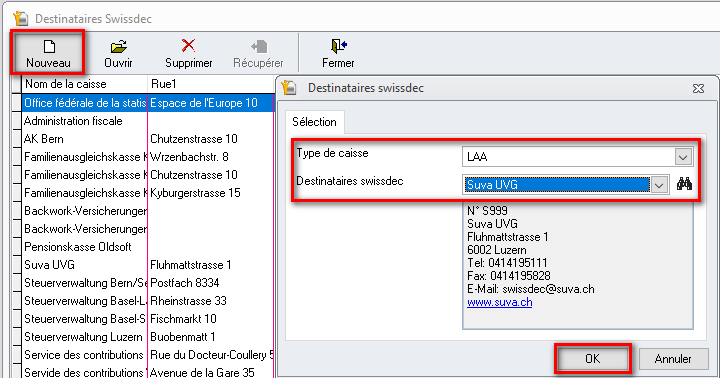Viewport: 720px width, 378px height.
Task: Expand the Type de caisse dropdown
Action: [x=683, y=157]
